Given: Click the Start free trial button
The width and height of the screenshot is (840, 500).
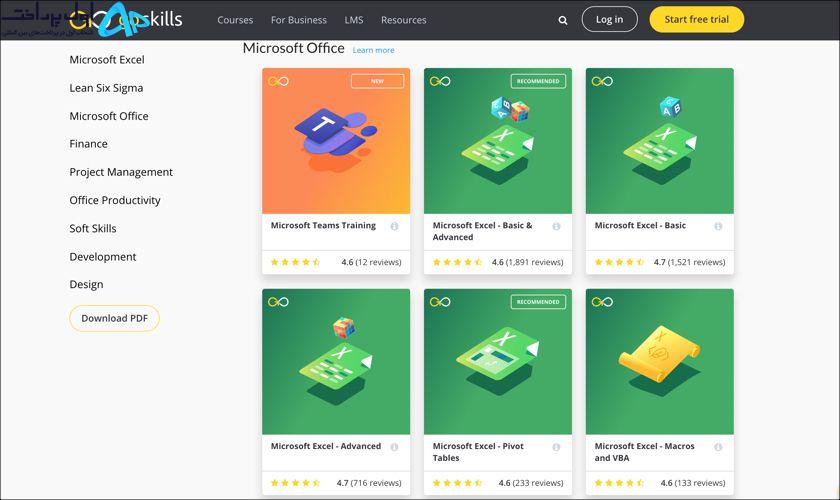Looking at the screenshot, I should point(696,19).
